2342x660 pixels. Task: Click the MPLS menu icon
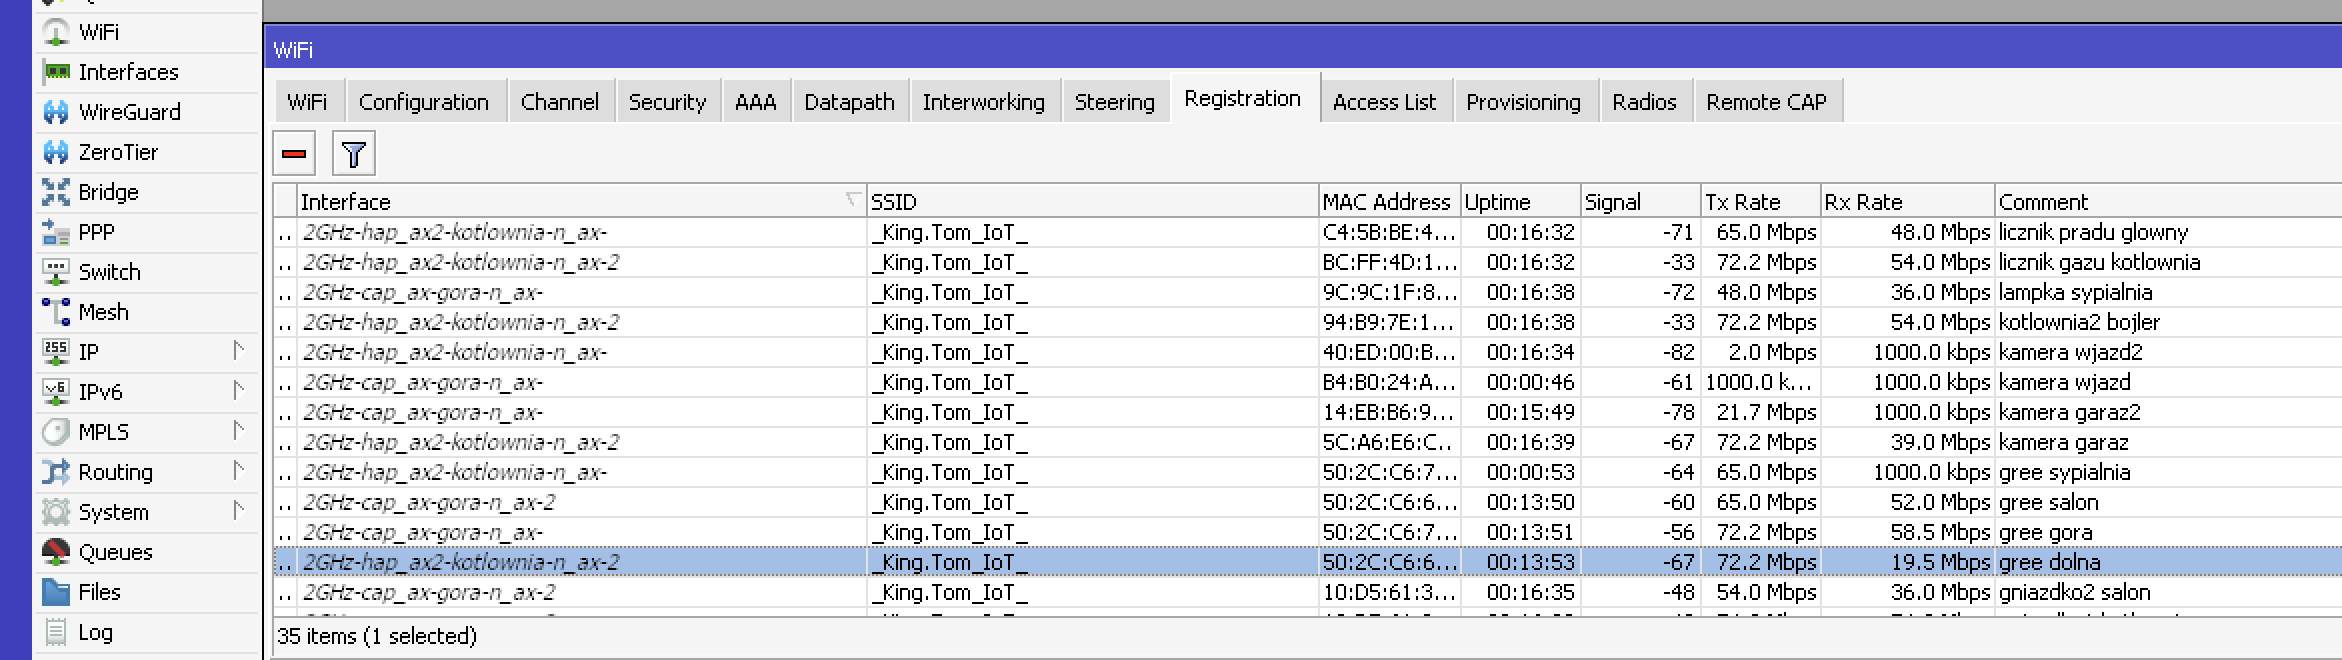coord(56,432)
